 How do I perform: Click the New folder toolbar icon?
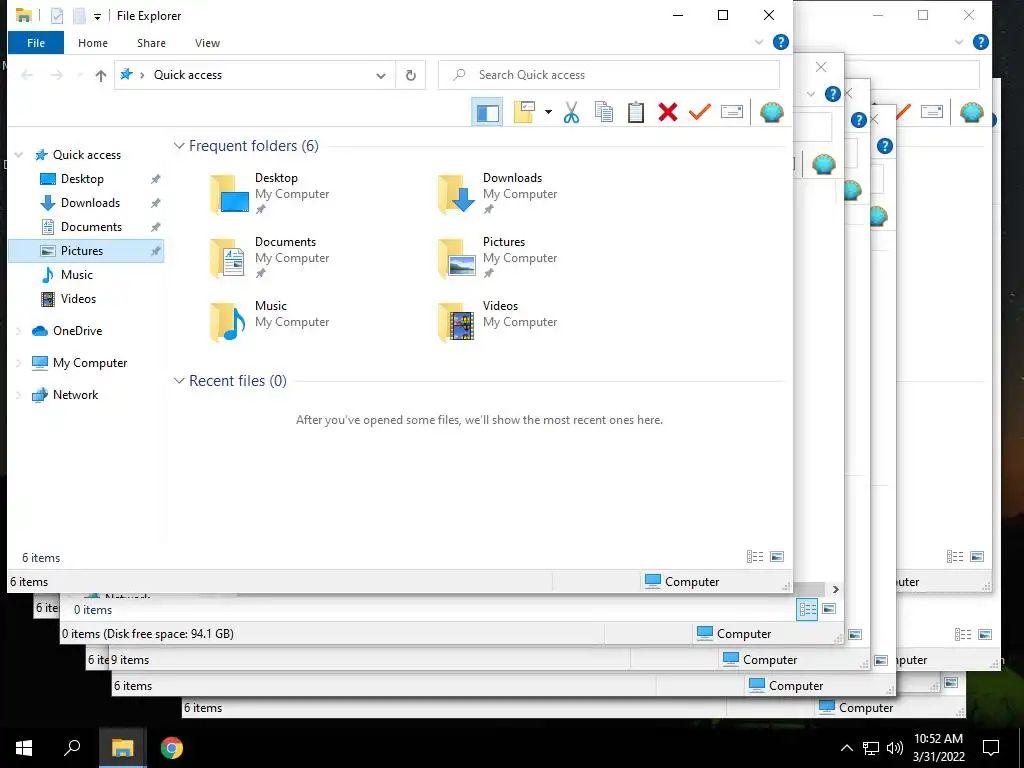click(x=524, y=112)
